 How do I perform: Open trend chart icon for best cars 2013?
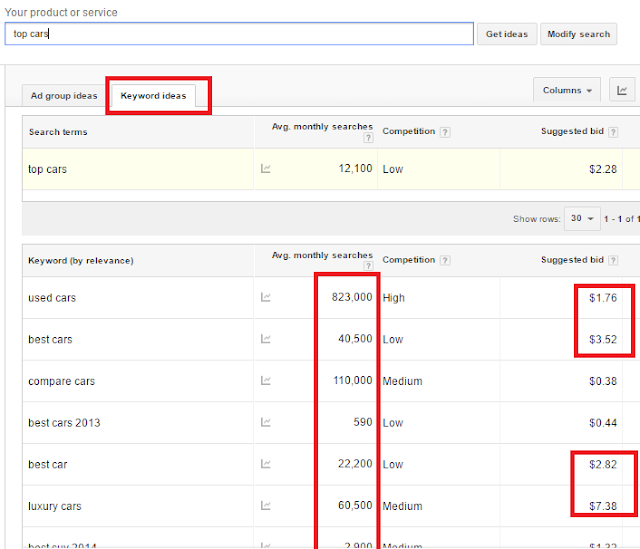tap(266, 422)
